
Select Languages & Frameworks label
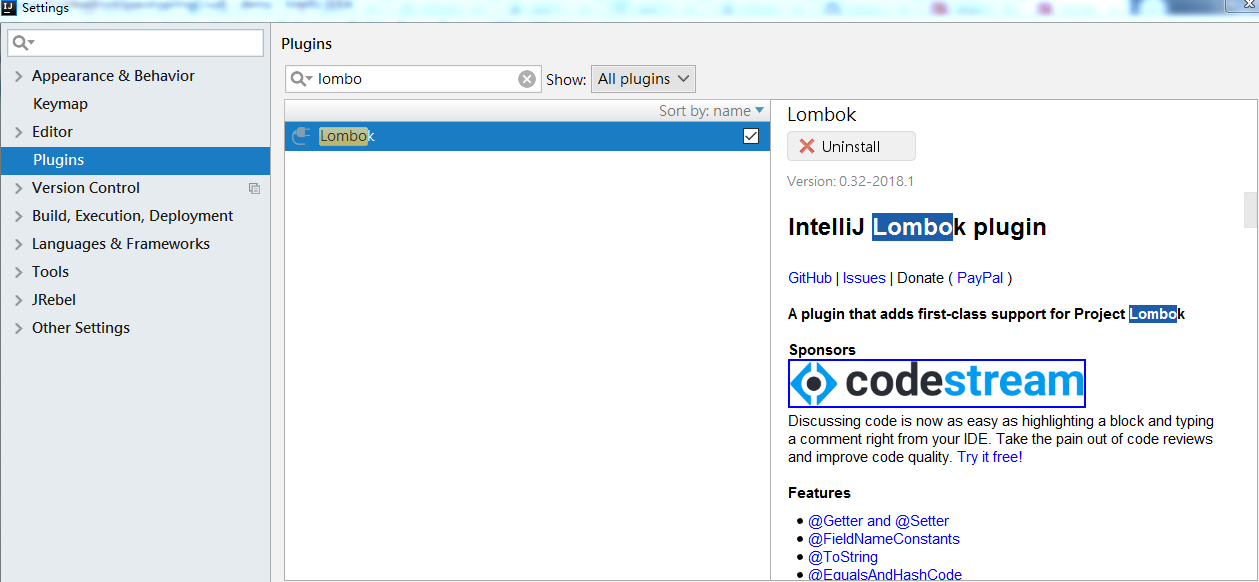click(121, 244)
